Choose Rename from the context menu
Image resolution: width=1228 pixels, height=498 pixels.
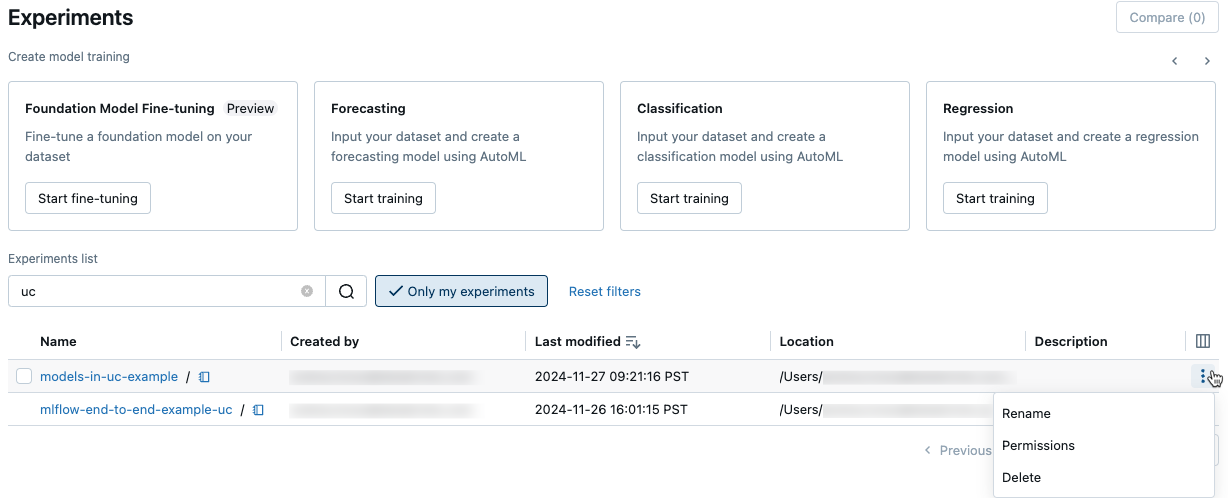[1026, 413]
